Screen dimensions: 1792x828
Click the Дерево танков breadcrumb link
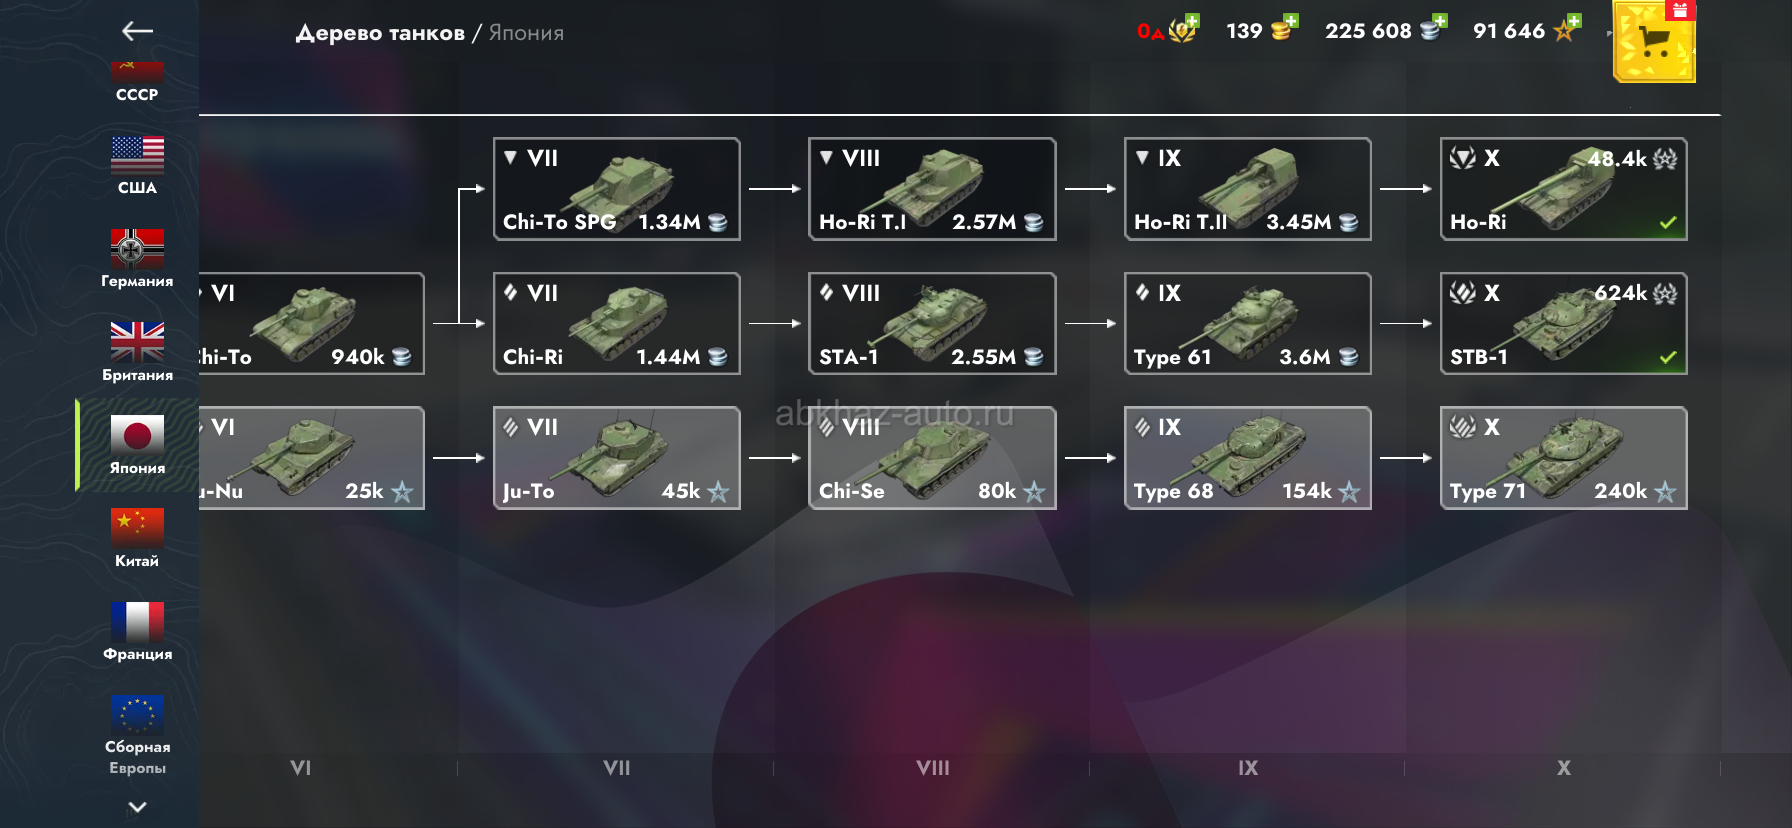coord(380,33)
